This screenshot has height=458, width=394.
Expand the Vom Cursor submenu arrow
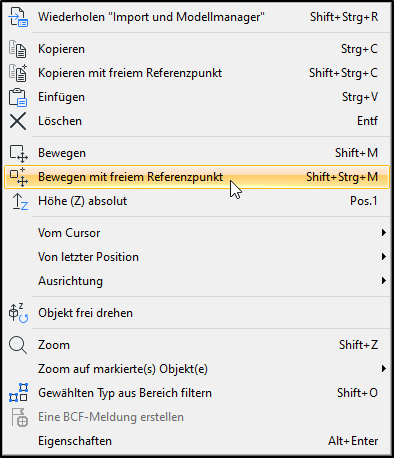pos(384,233)
